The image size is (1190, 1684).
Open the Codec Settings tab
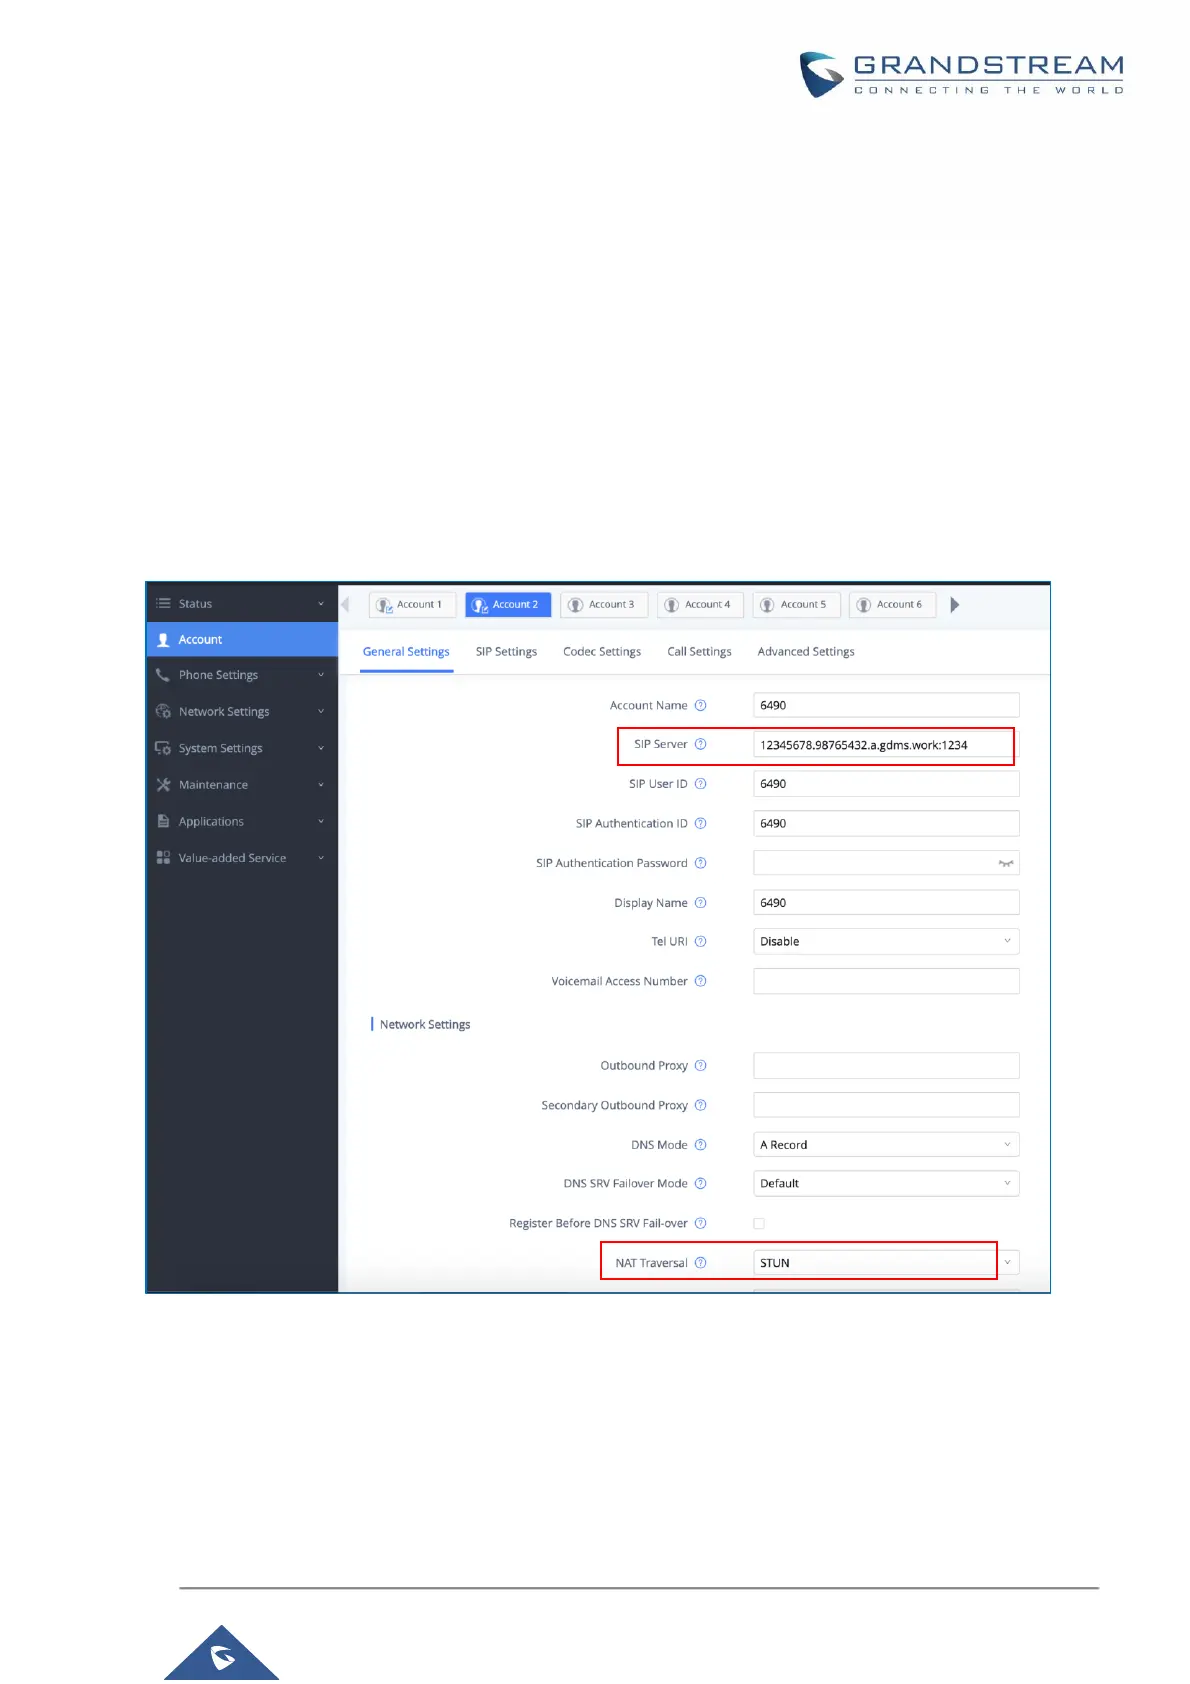point(602,652)
